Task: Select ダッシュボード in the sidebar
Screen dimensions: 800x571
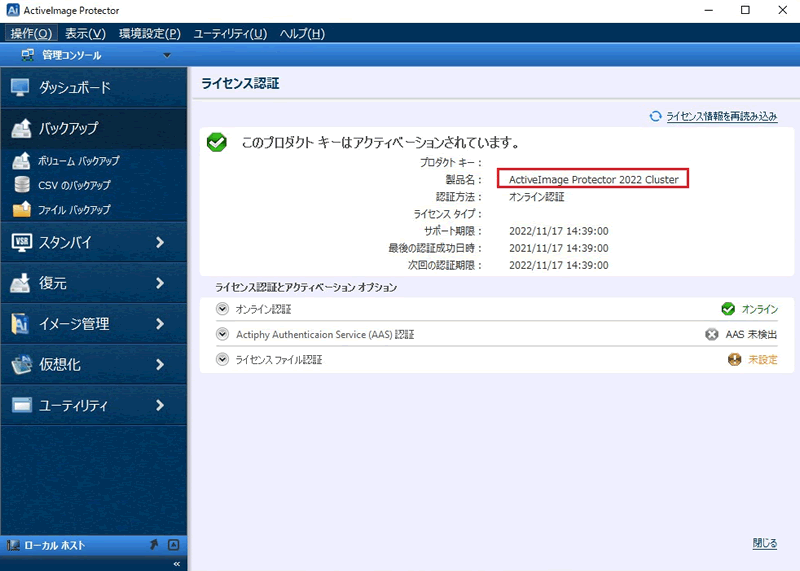Action: point(94,87)
